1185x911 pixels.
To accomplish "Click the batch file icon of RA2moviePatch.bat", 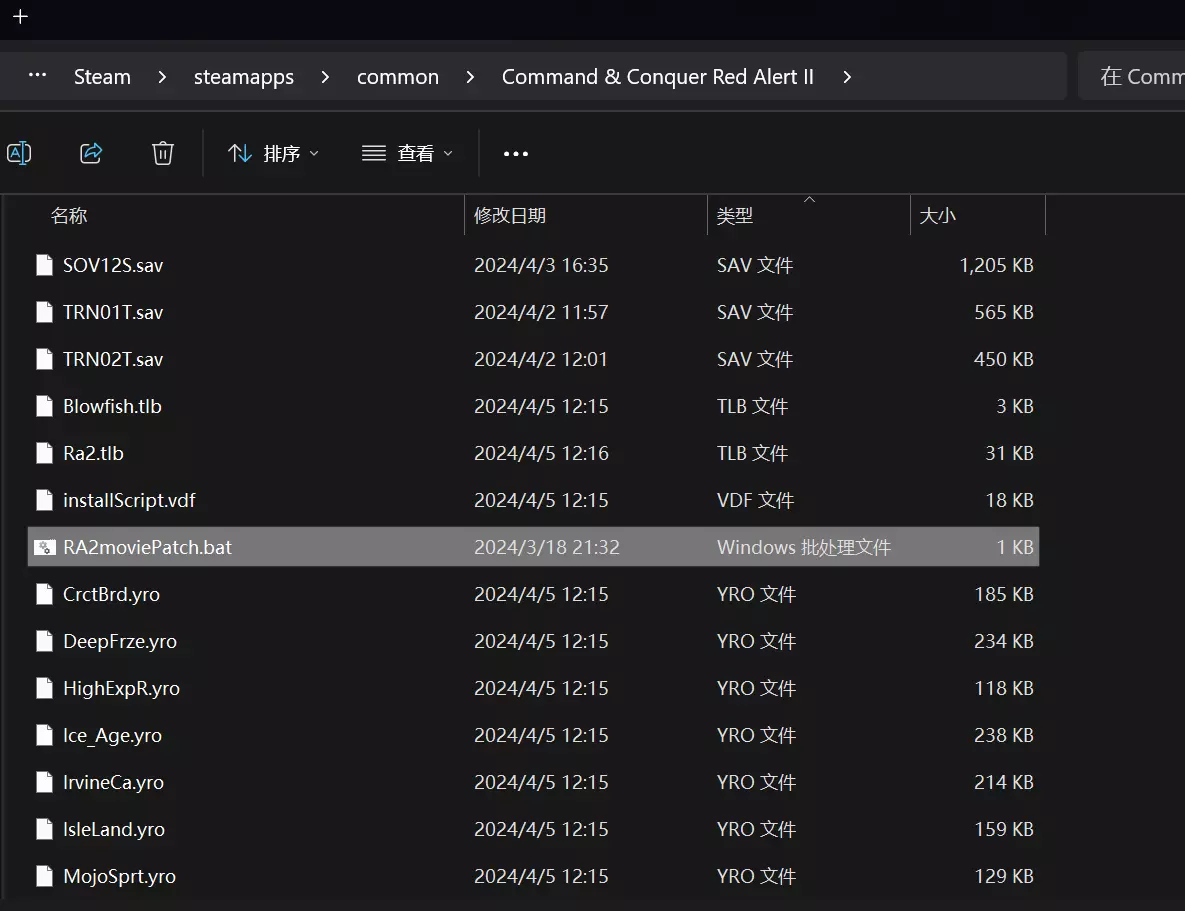I will (45, 547).
